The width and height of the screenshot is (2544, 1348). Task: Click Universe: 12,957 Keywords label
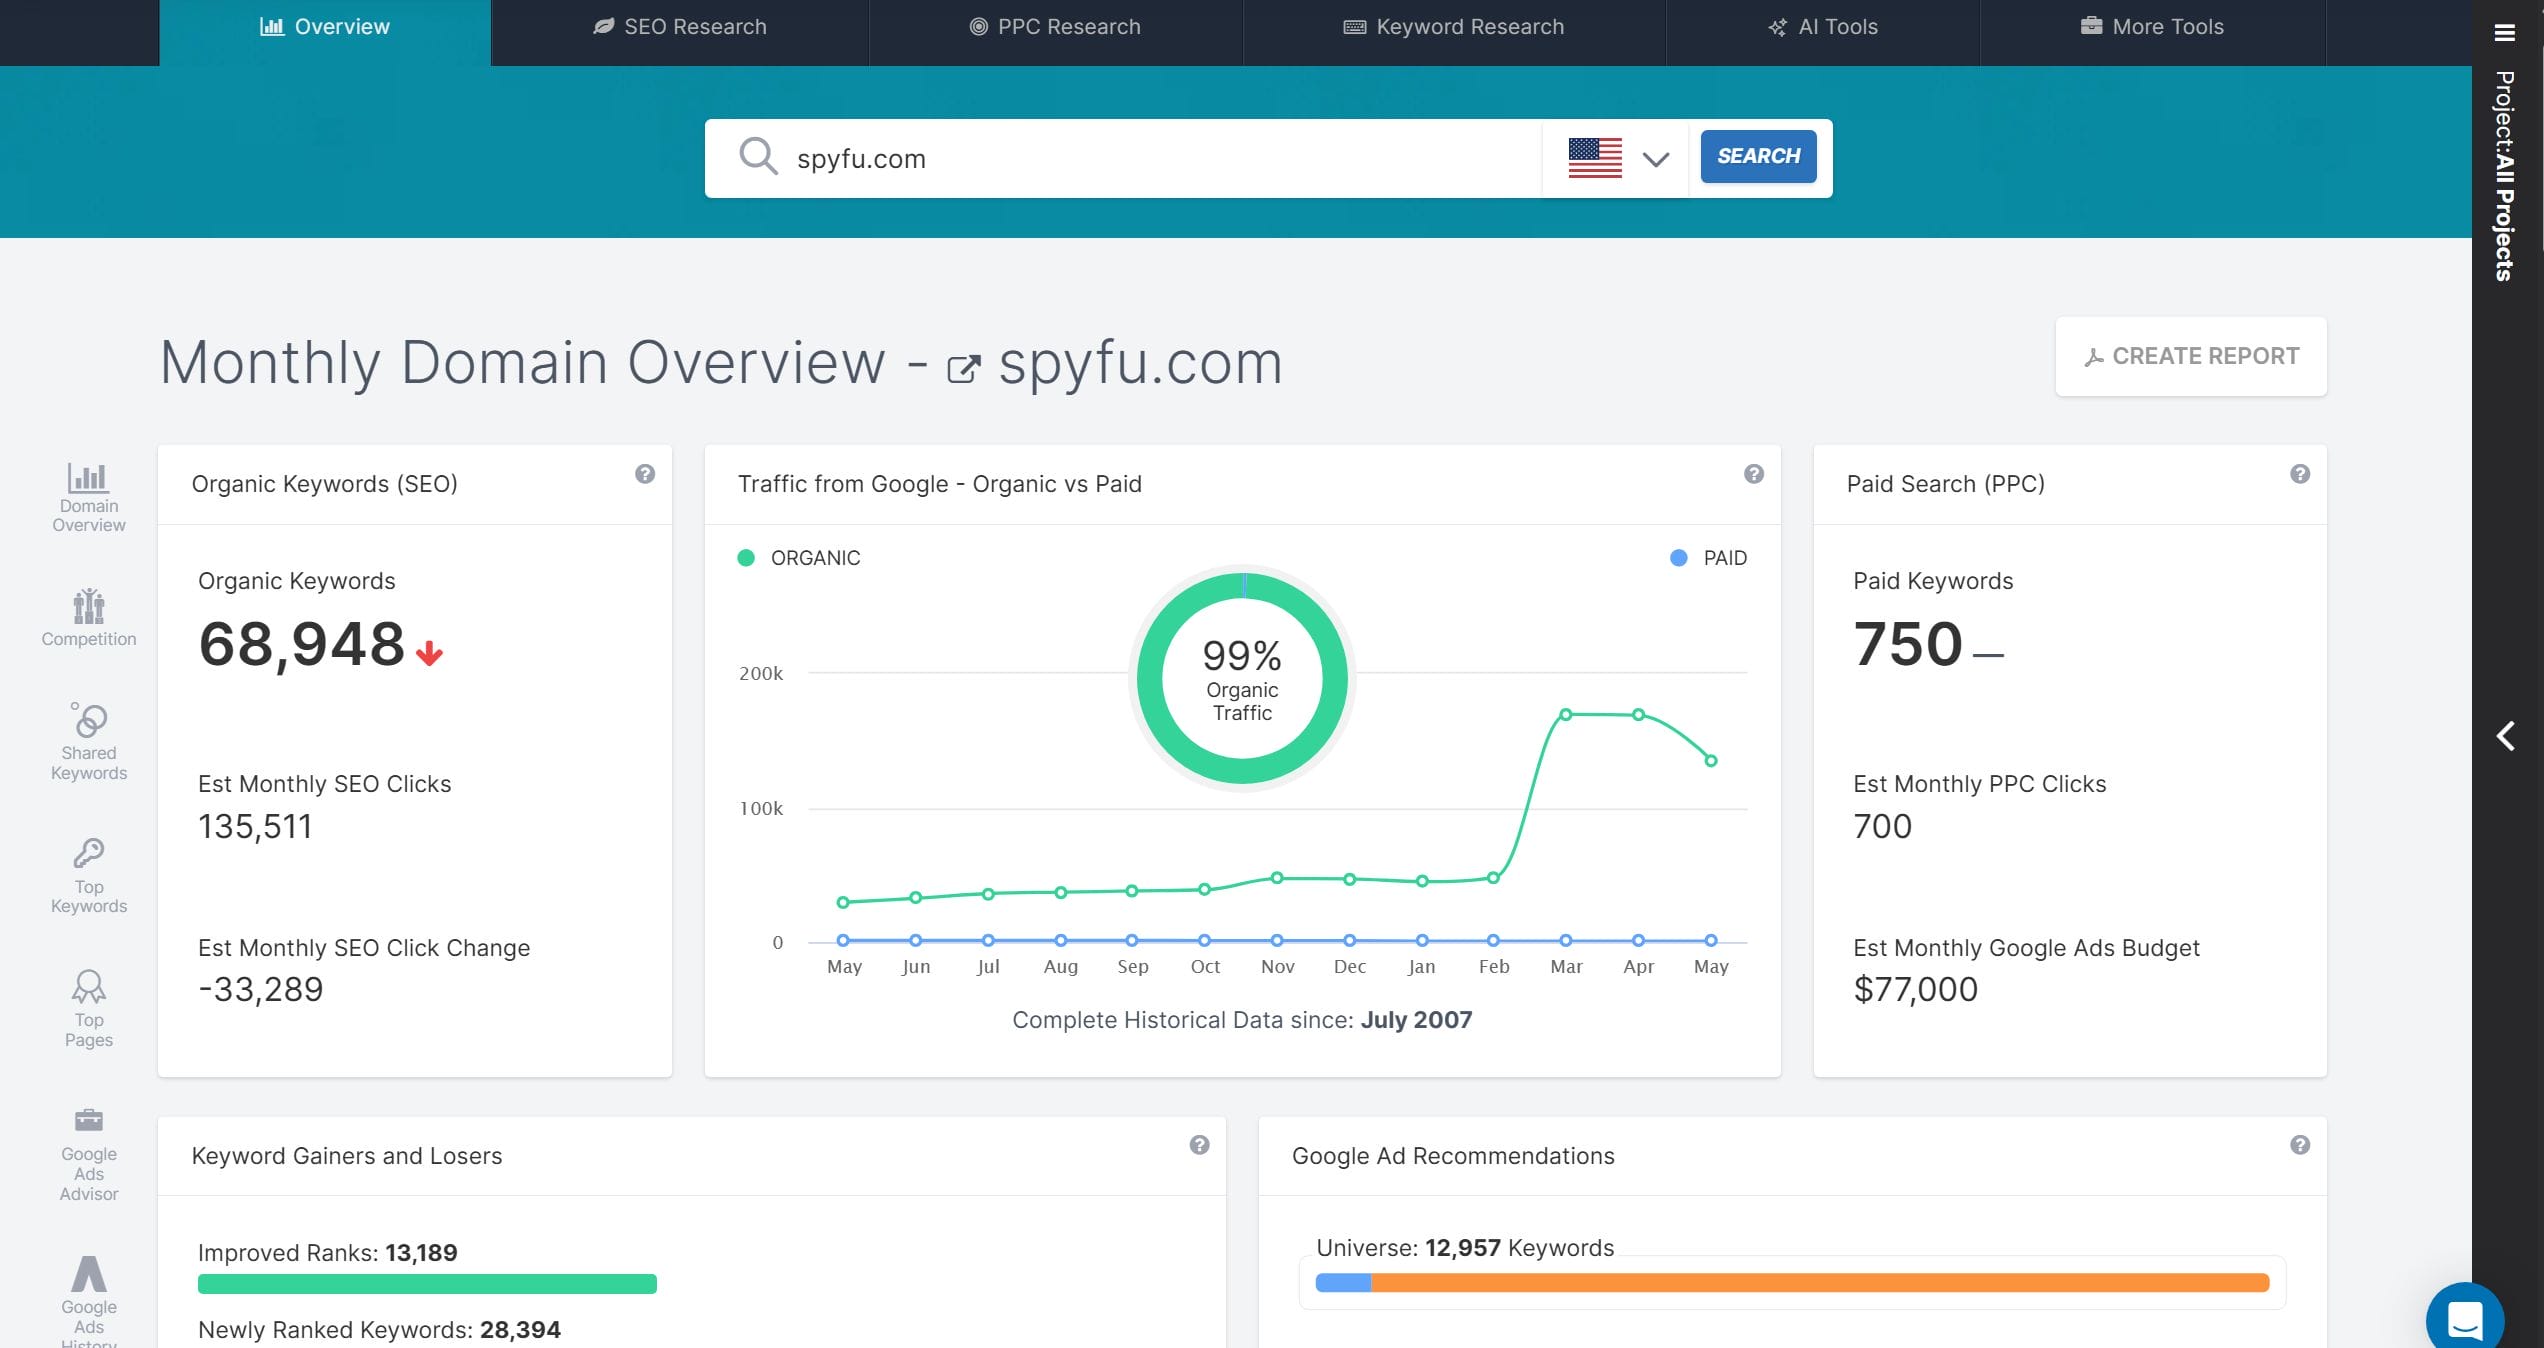pyautogui.click(x=1465, y=1248)
